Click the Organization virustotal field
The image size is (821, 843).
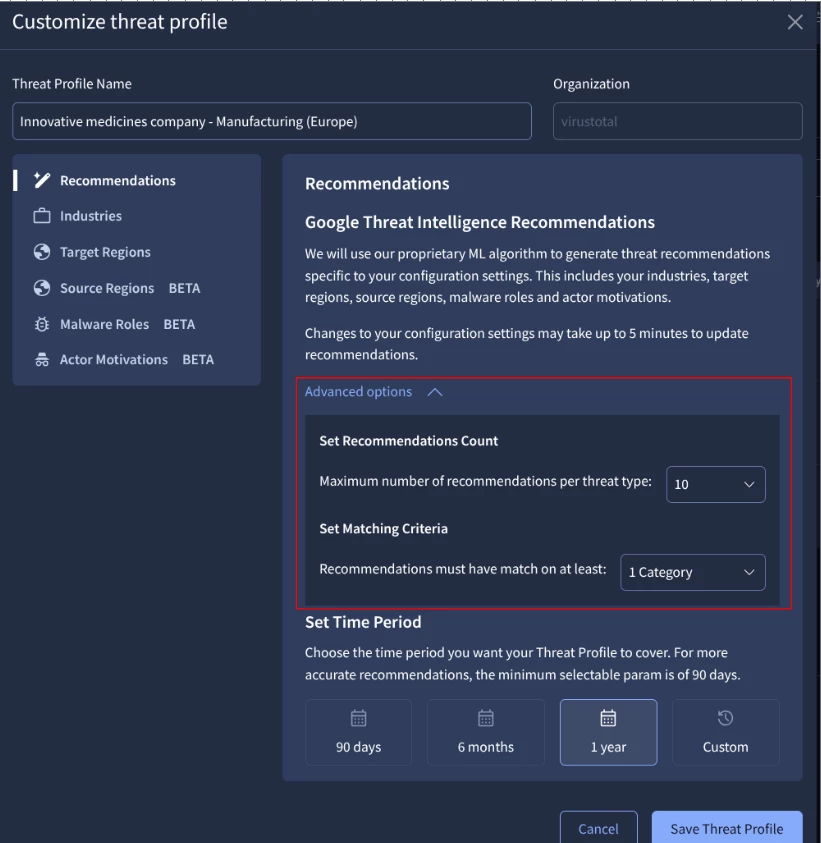pos(677,122)
